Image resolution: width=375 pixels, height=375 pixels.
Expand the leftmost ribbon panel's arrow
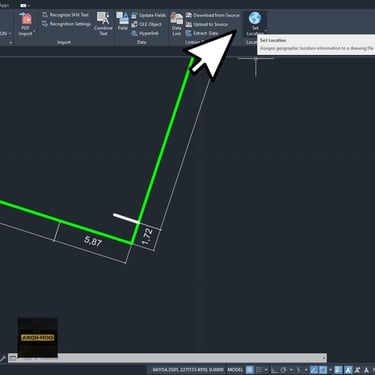pos(11,43)
